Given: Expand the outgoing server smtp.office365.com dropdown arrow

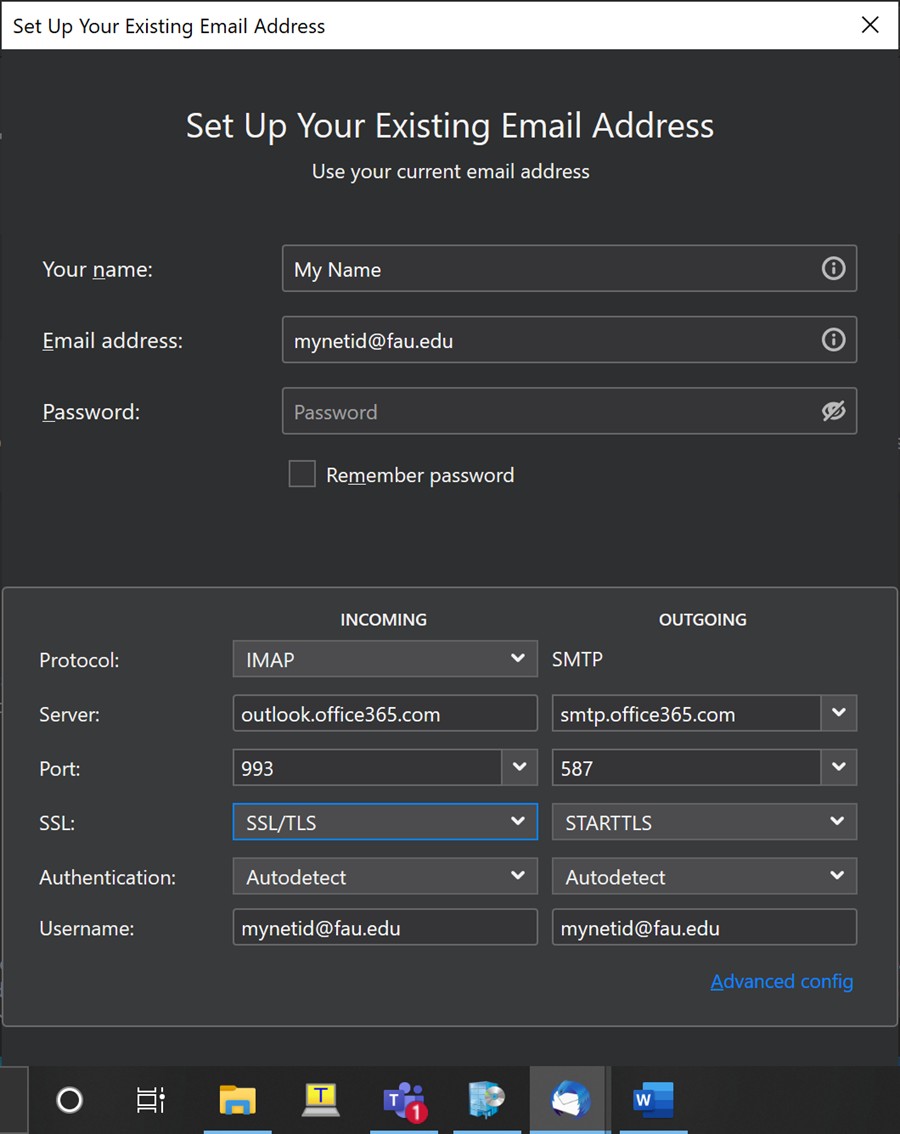Looking at the screenshot, I should (x=839, y=713).
